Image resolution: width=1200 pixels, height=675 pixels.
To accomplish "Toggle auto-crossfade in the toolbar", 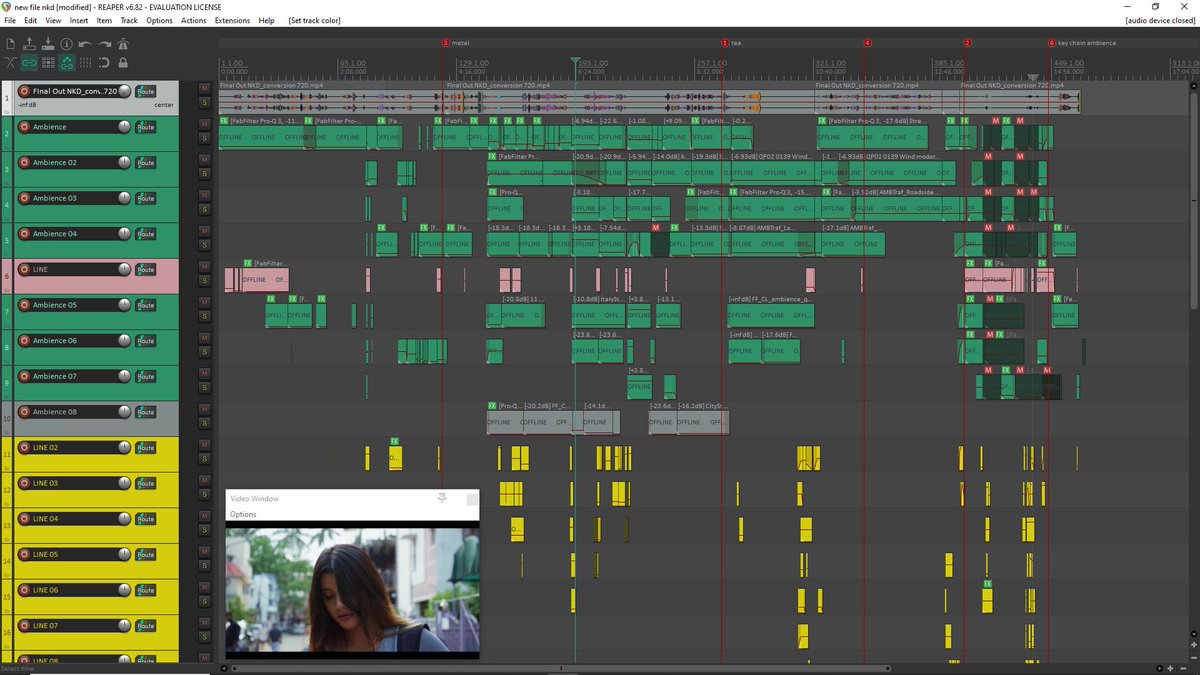I will point(10,63).
